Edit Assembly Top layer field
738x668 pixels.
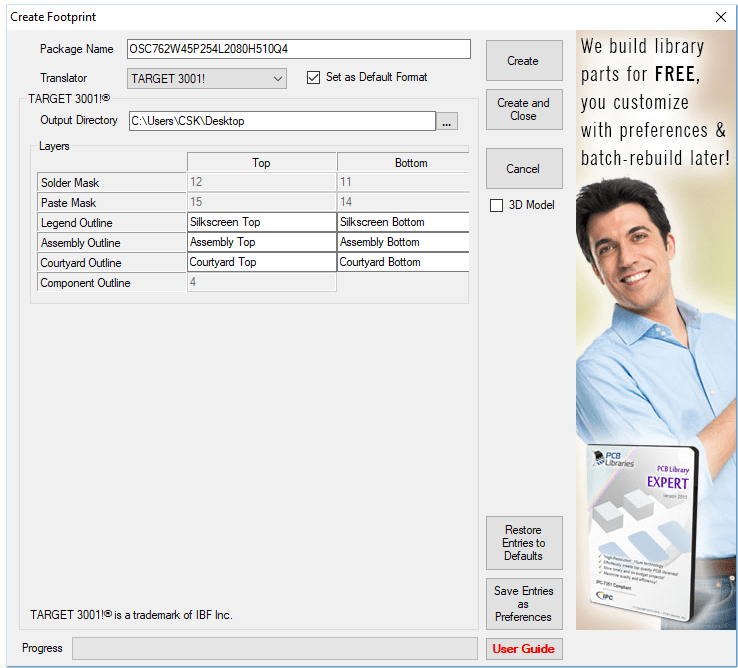click(x=262, y=242)
